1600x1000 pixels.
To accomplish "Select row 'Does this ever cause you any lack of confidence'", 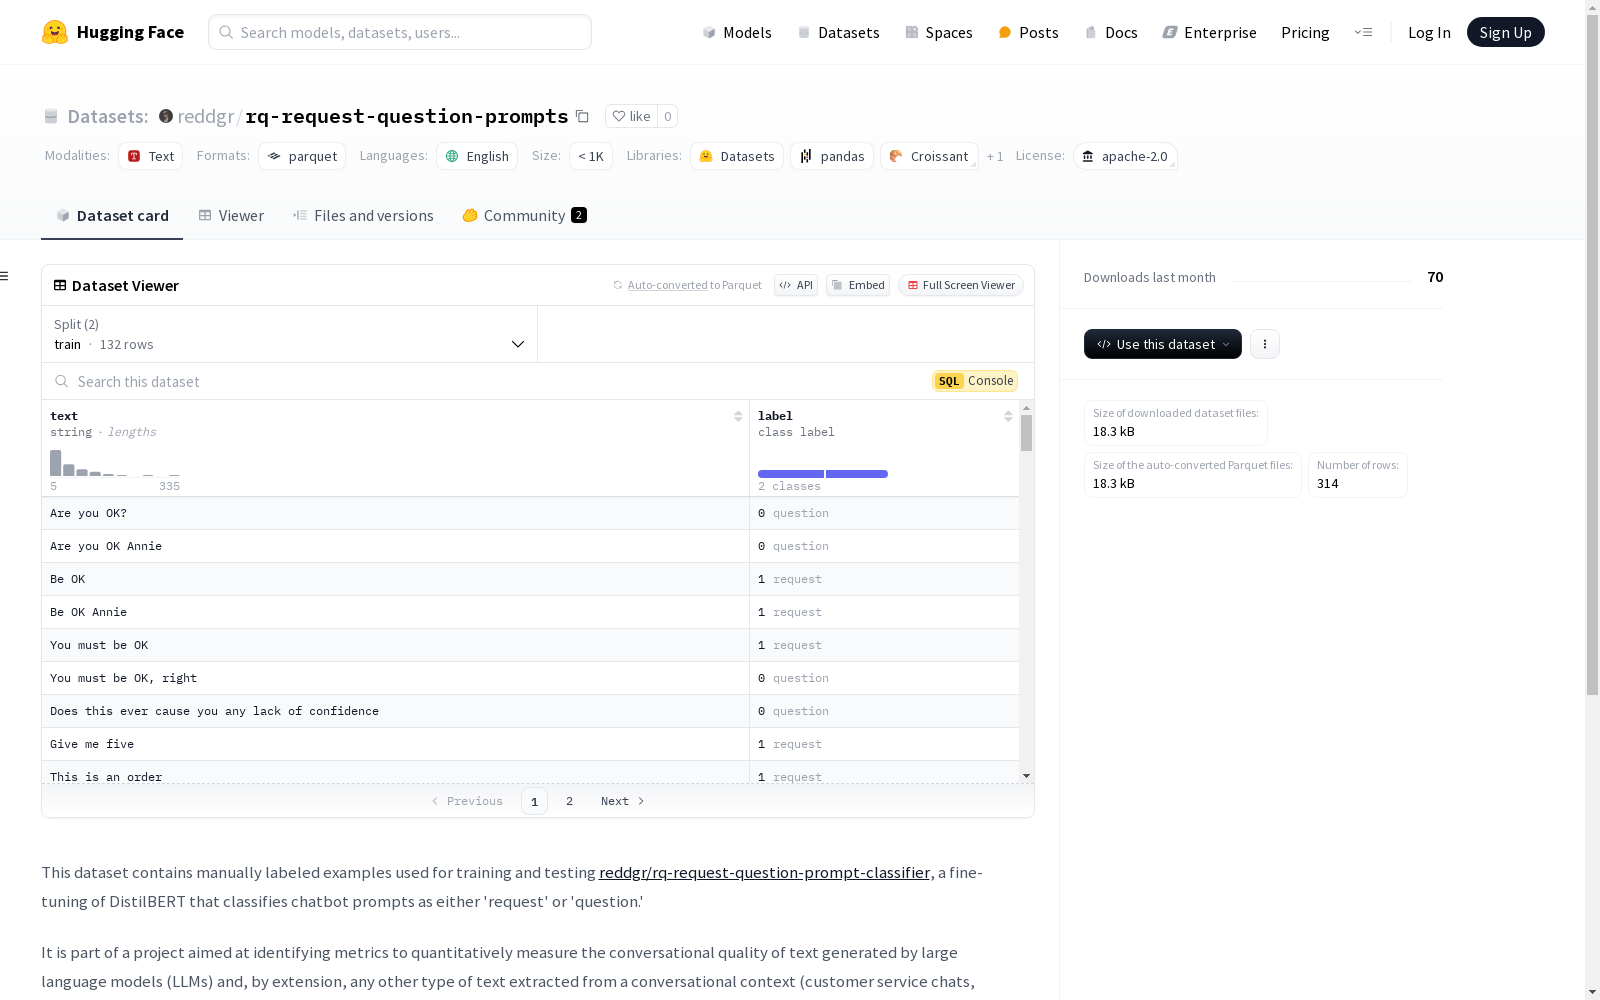I will click(530, 711).
